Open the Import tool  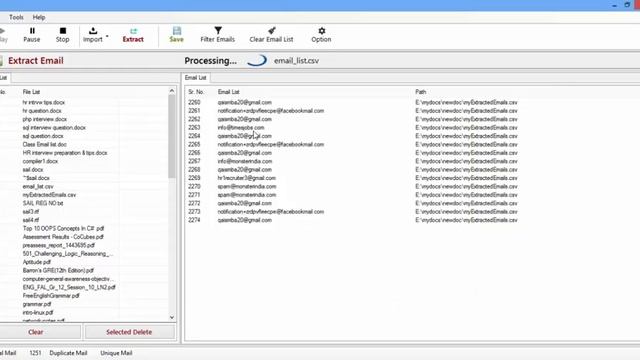[93, 35]
